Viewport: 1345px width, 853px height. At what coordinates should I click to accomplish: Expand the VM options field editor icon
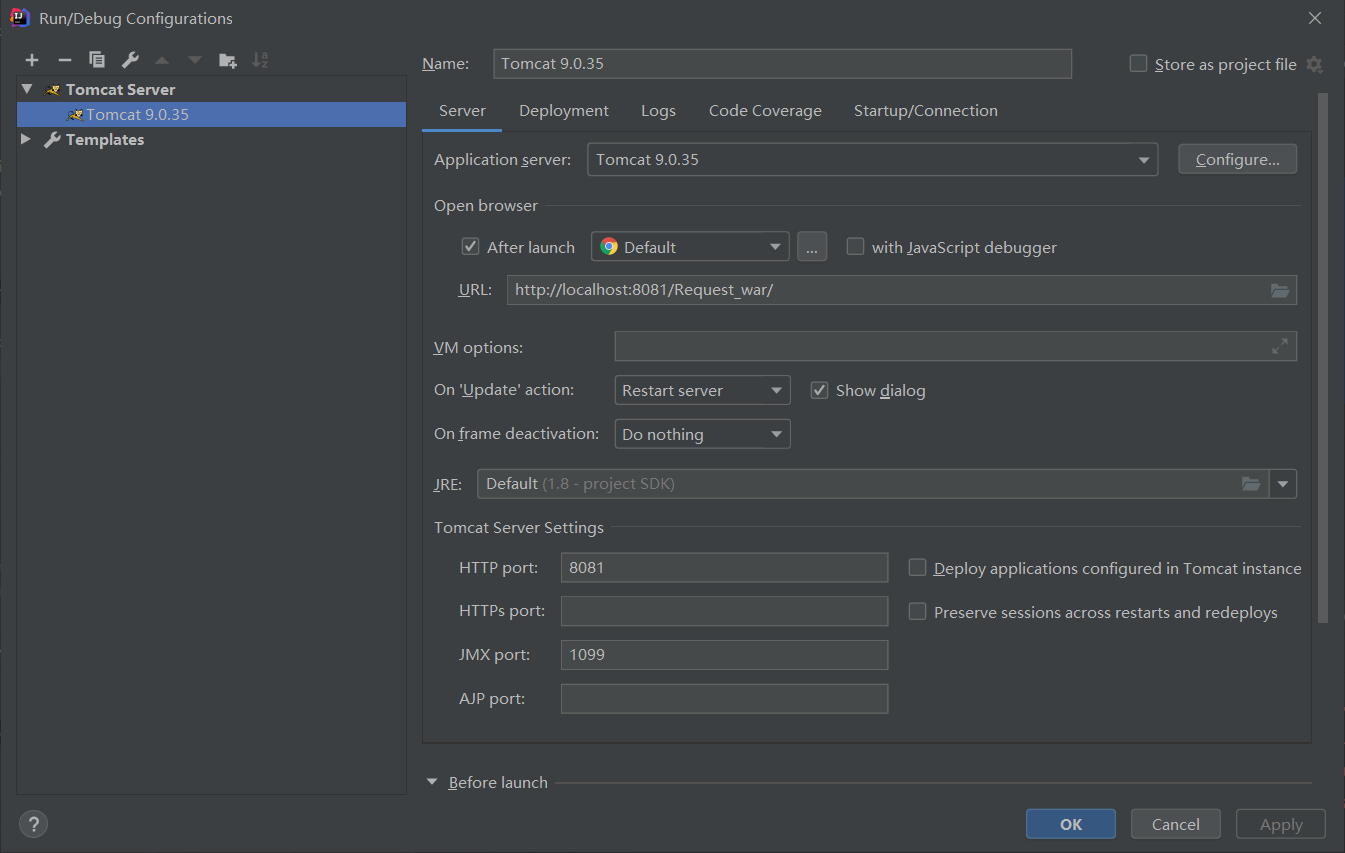pyautogui.click(x=1280, y=346)
